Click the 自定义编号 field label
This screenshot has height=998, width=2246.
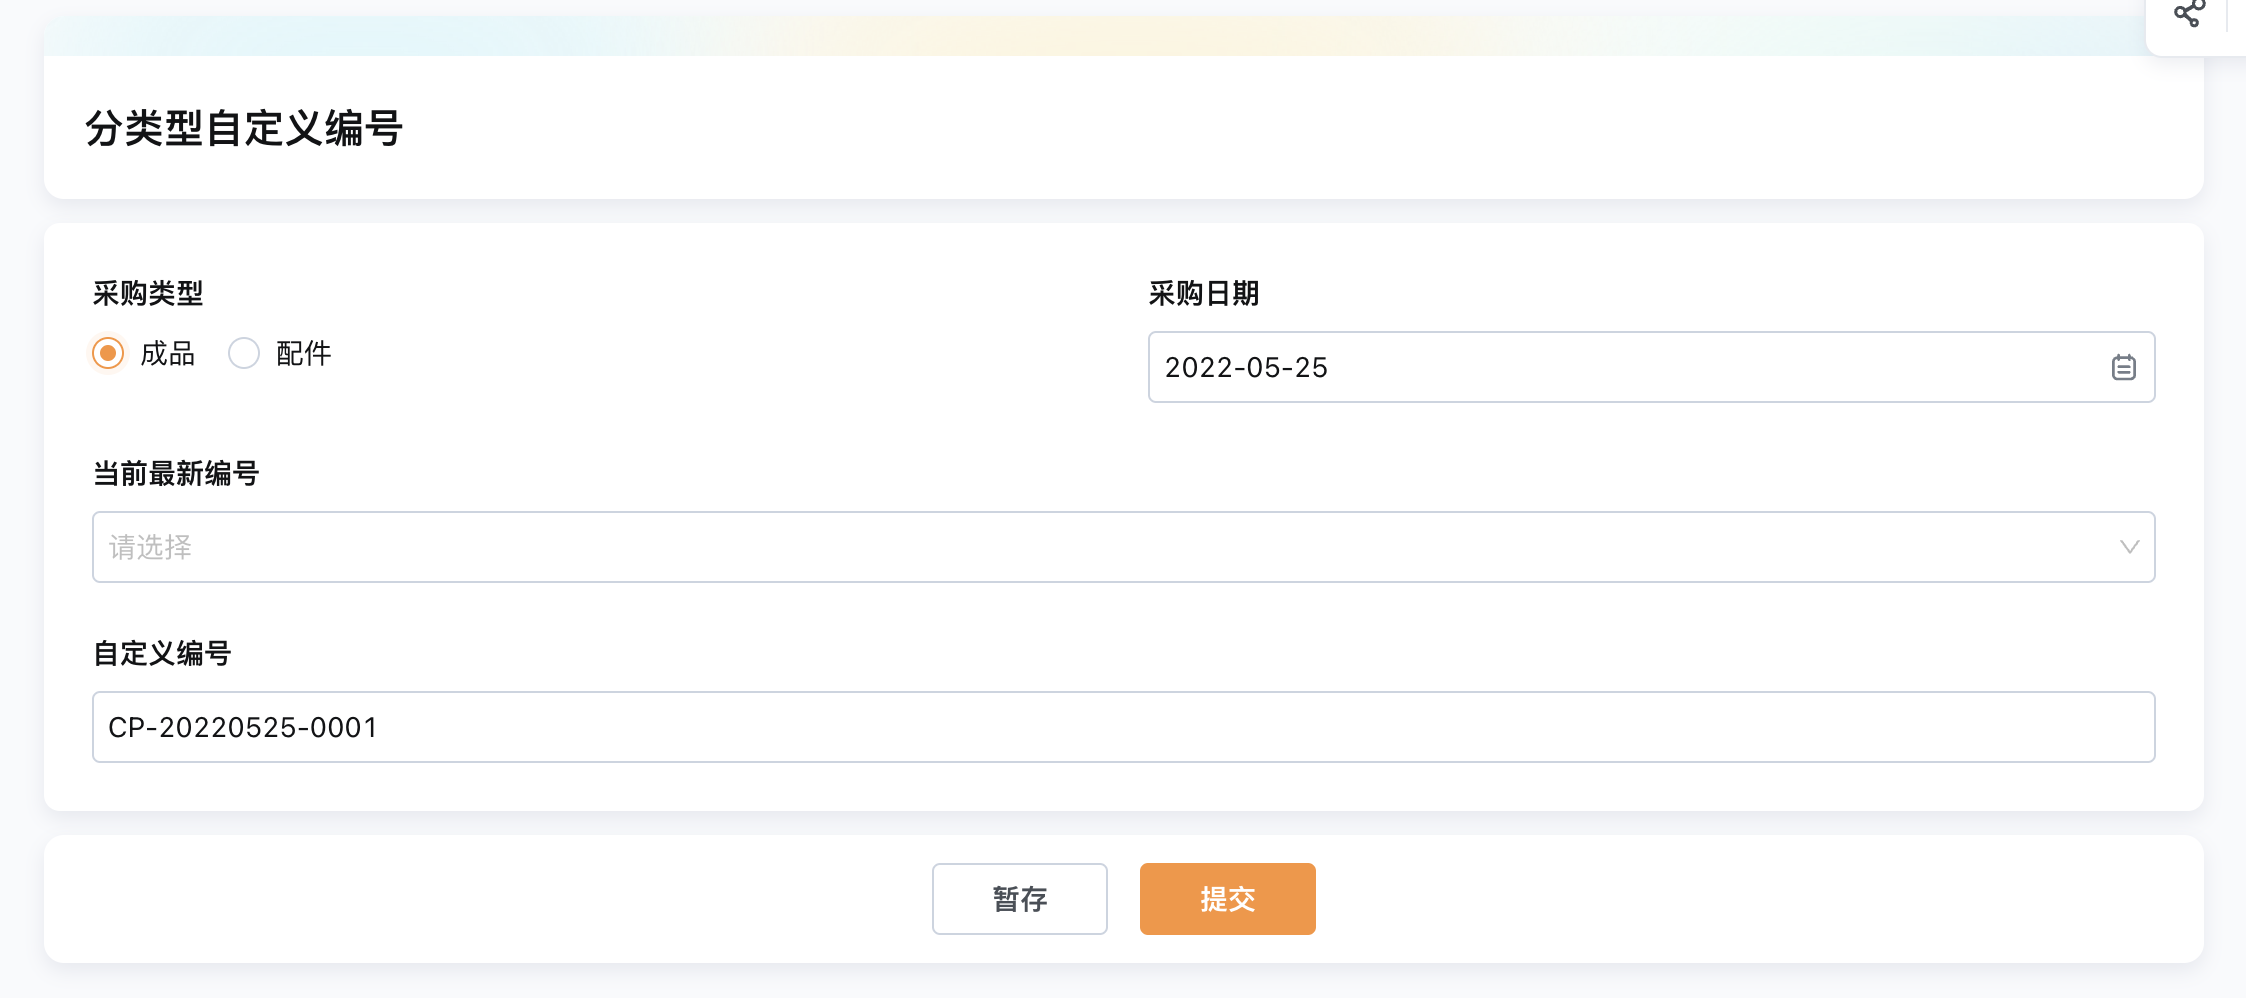tap(162, 653)
